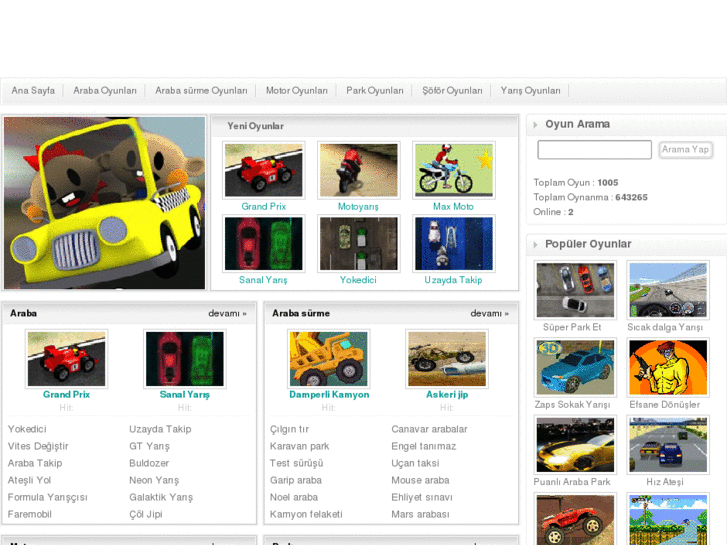Open Çöl Jipi link
The width and height of the screenshot is (727, 545).
pos(146,514)
